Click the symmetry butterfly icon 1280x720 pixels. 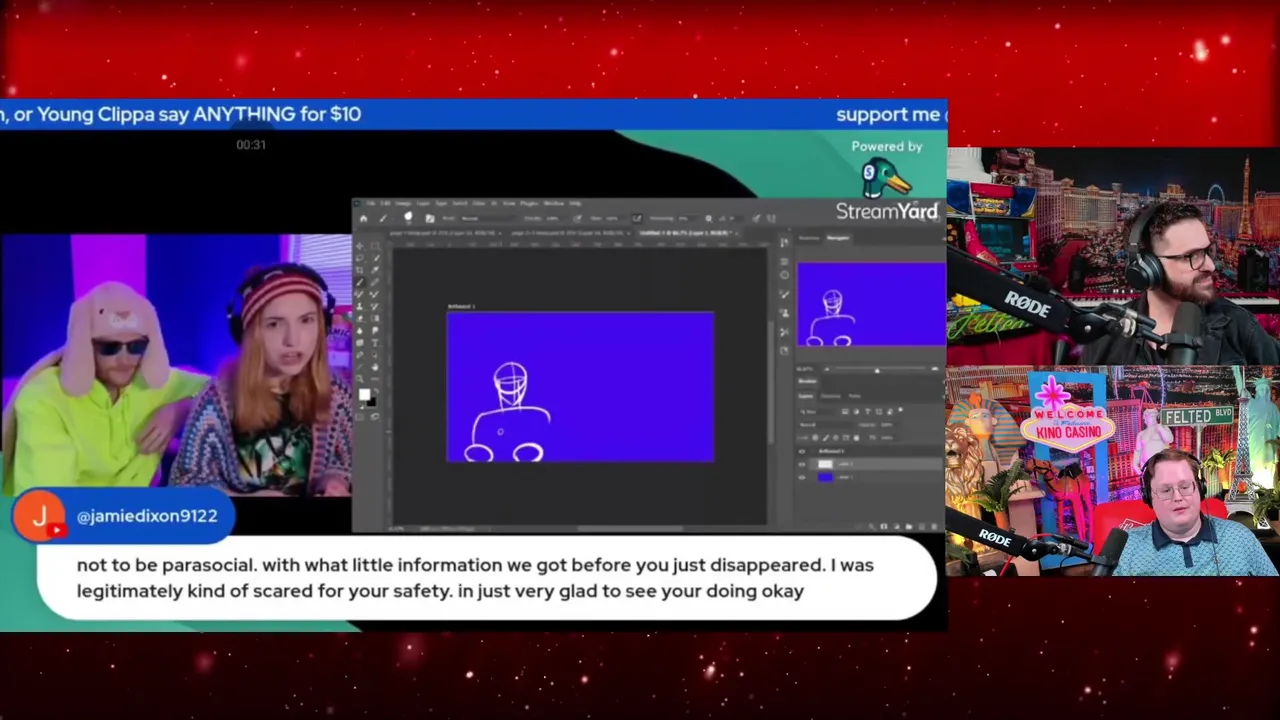pos(771,218)
